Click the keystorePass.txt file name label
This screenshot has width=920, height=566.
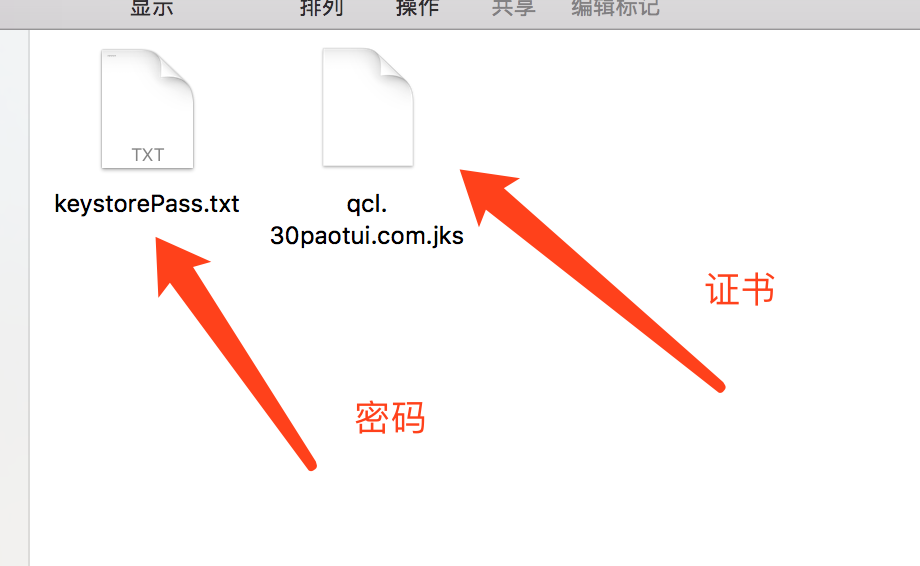click(x=147, y=204)
